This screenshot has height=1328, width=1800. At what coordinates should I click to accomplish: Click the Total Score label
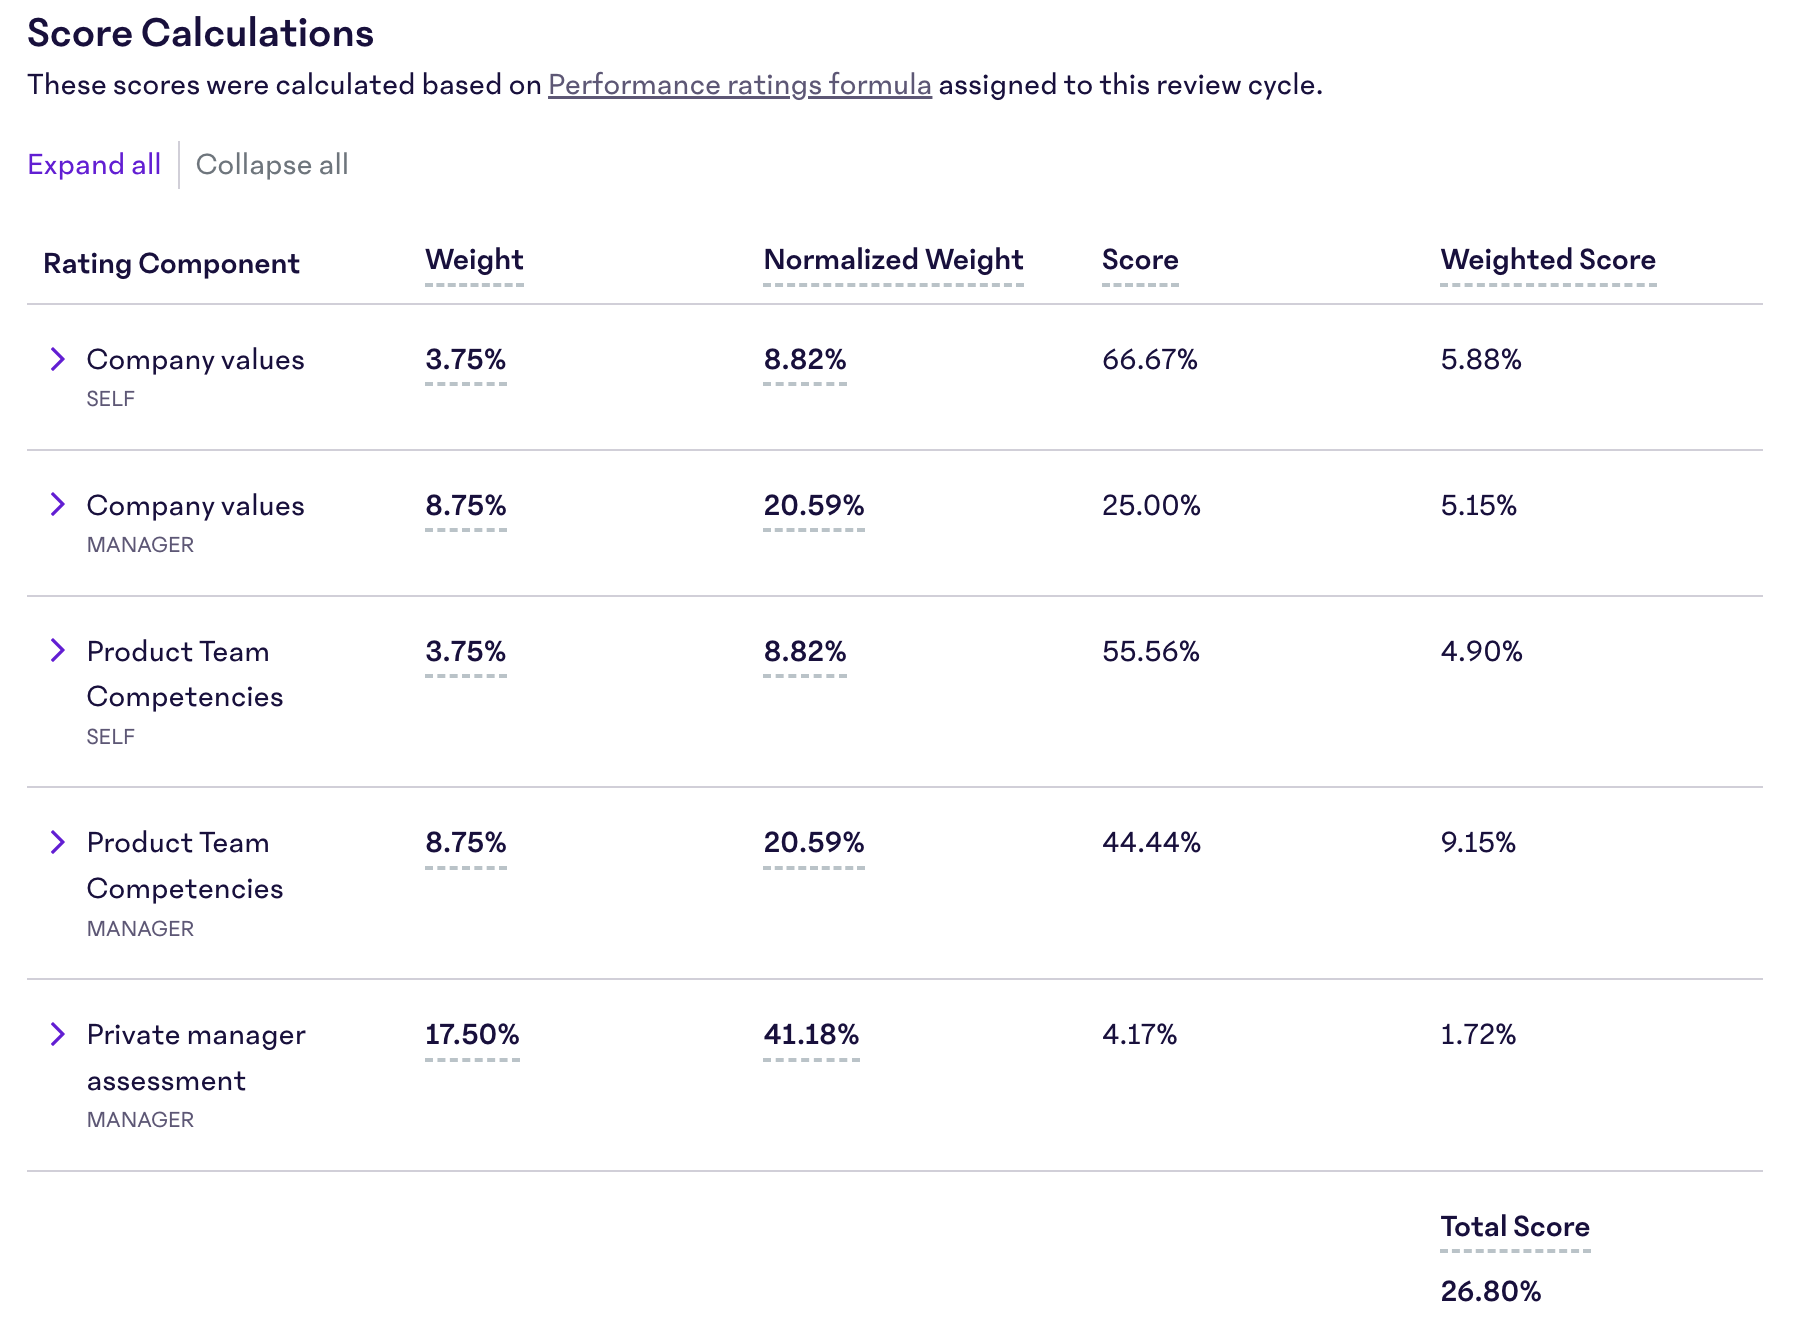pos(1515,1227)
